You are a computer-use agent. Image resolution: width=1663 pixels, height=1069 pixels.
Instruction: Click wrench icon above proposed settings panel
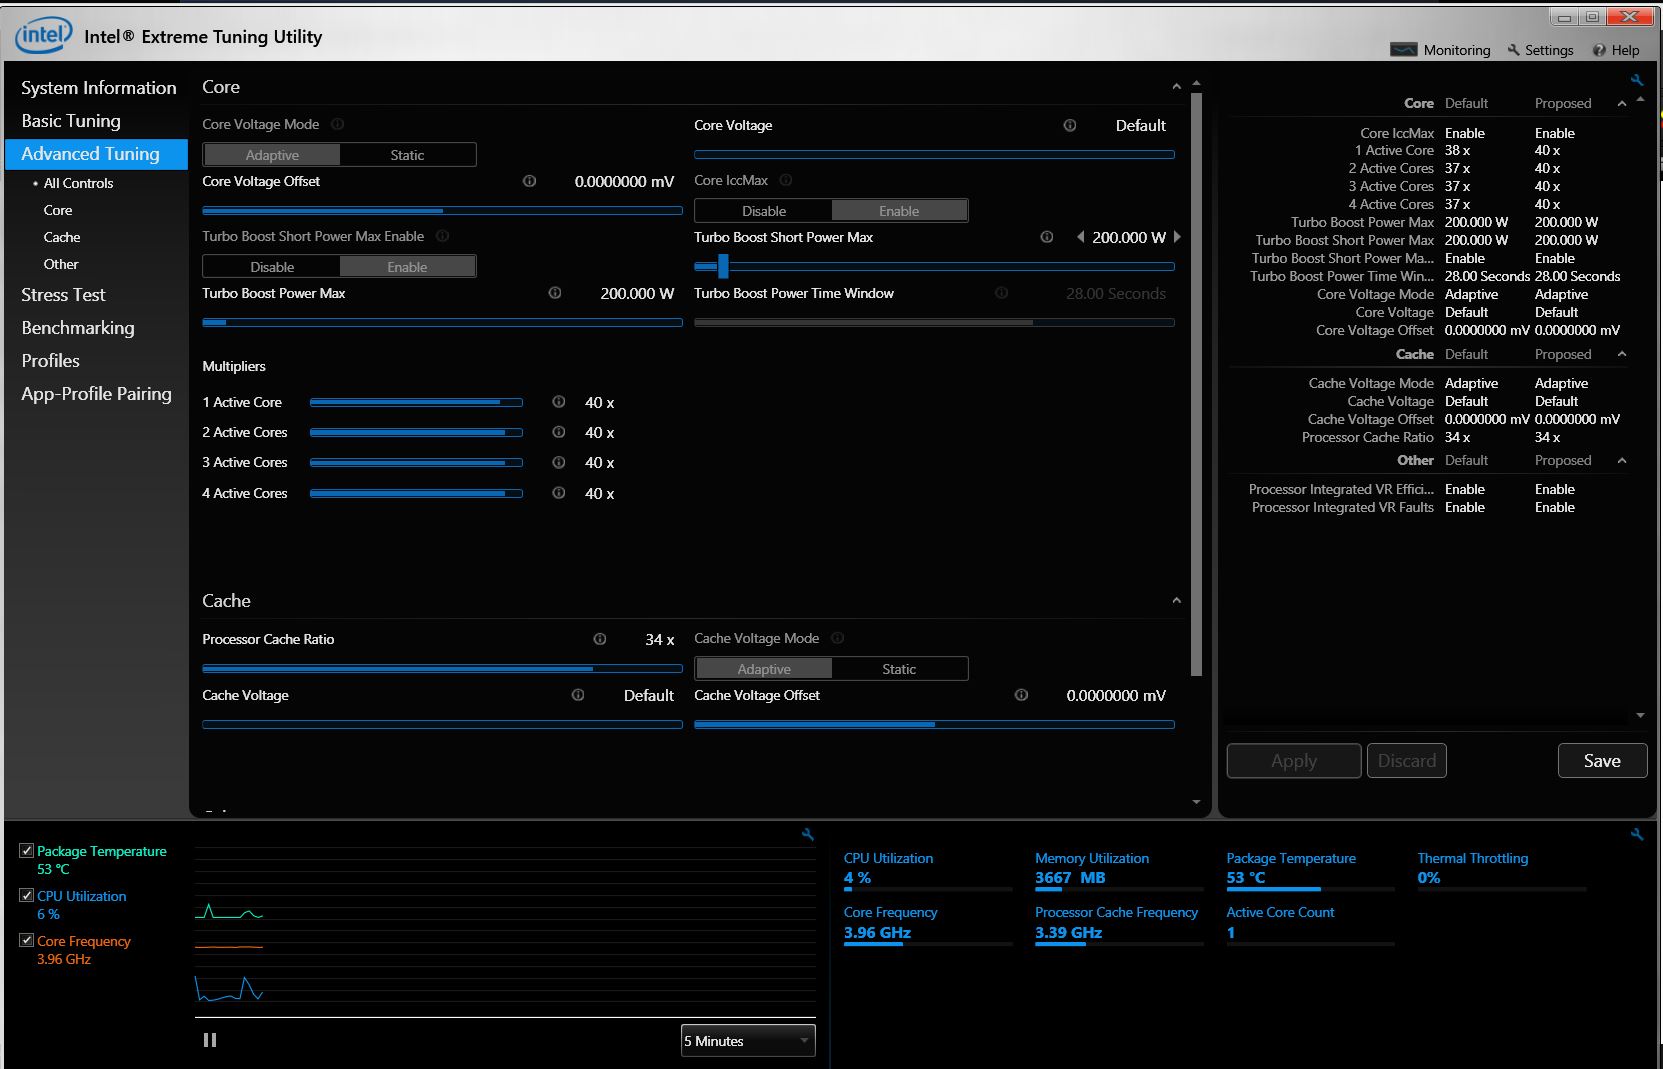(1637, 80)
